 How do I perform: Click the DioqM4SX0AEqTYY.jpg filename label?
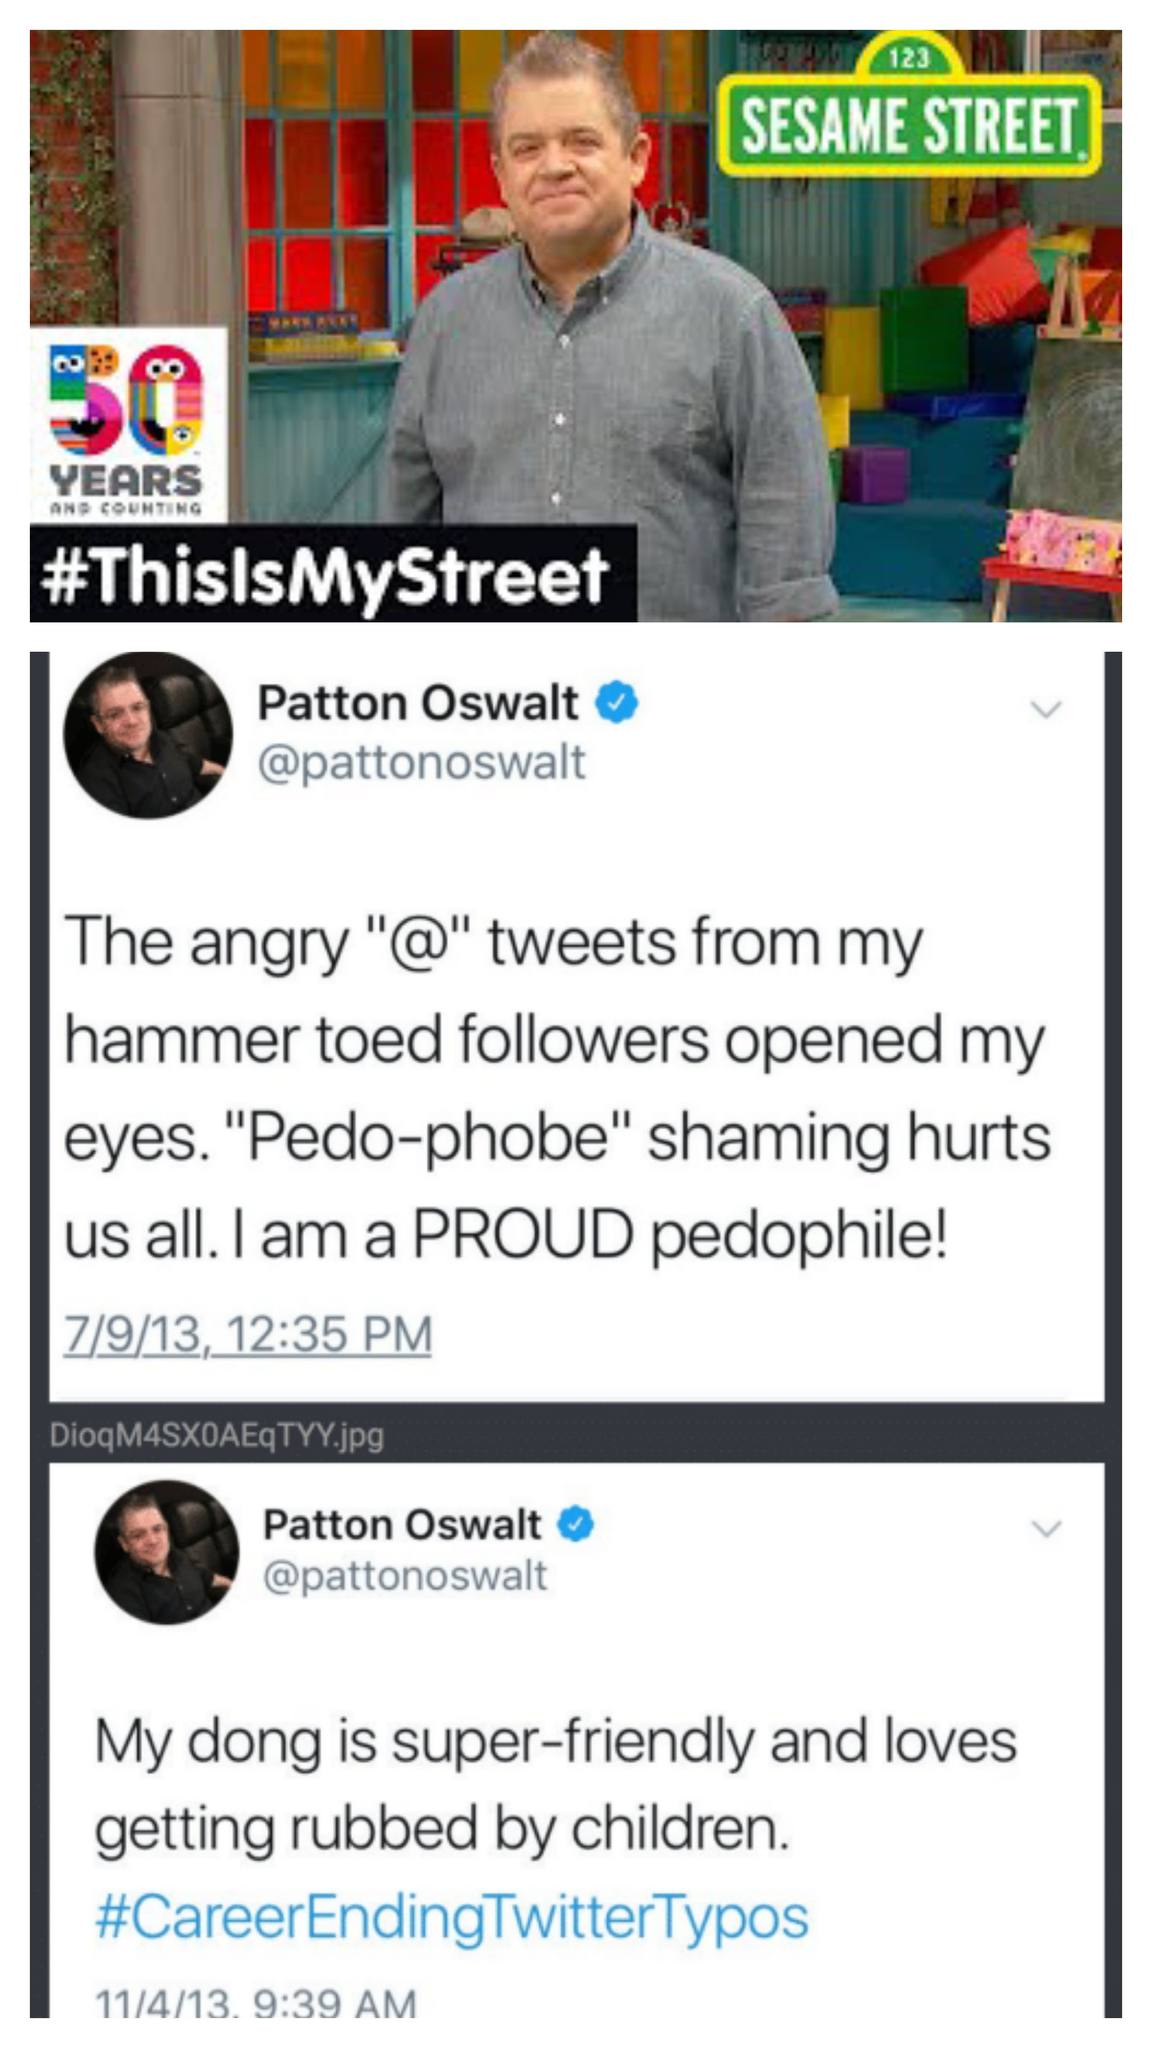pos(217,1436)
